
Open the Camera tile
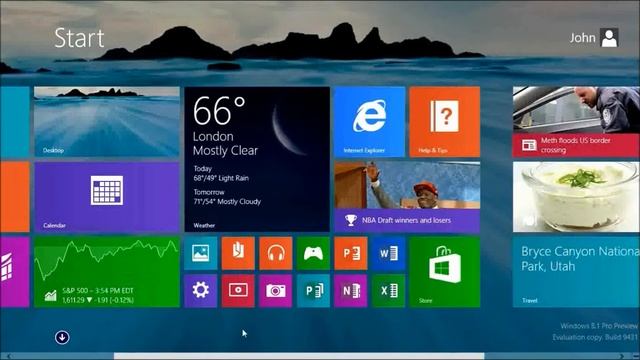click(x=276, y=291)
